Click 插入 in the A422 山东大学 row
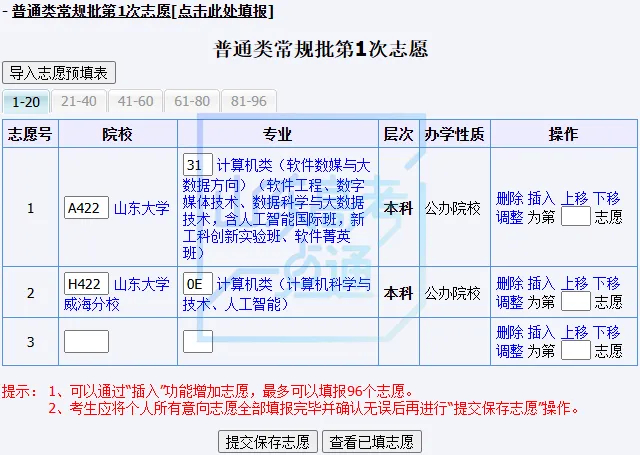Image resolution: width=640 pixels, height=455 pixels. pos(541,199)
